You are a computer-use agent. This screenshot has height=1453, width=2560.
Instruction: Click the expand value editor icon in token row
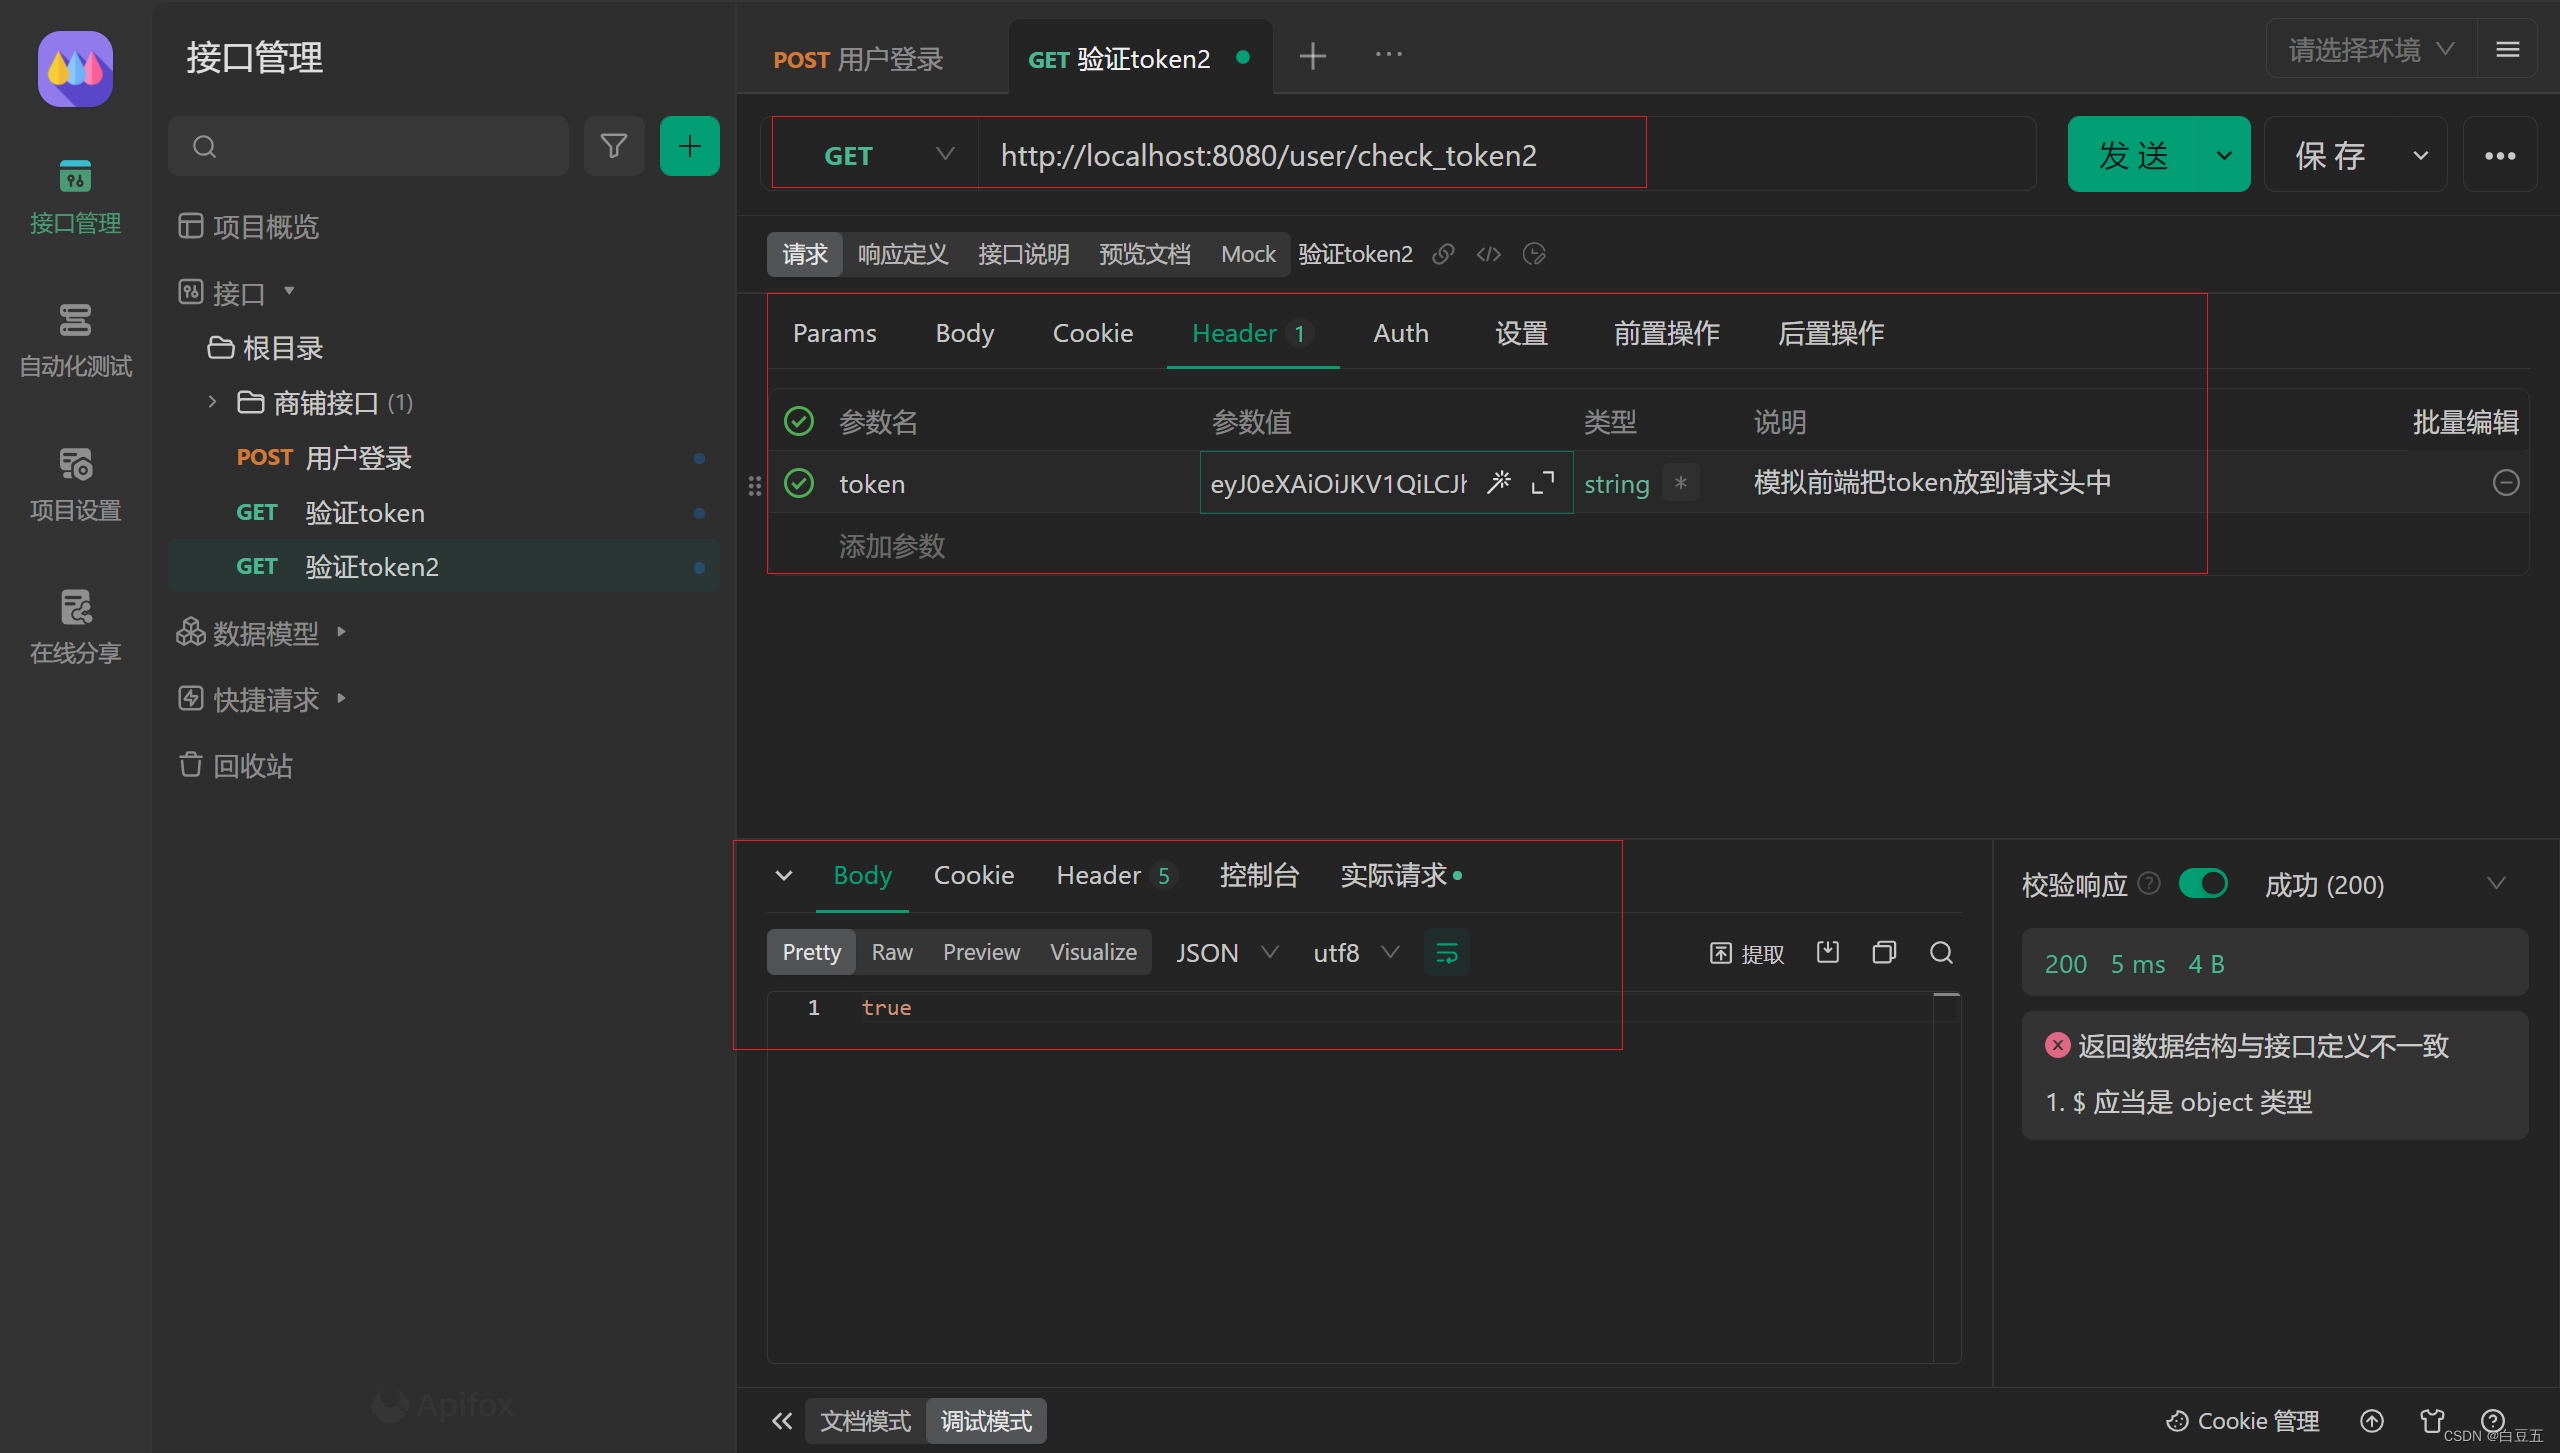[x=1543, y=483]
